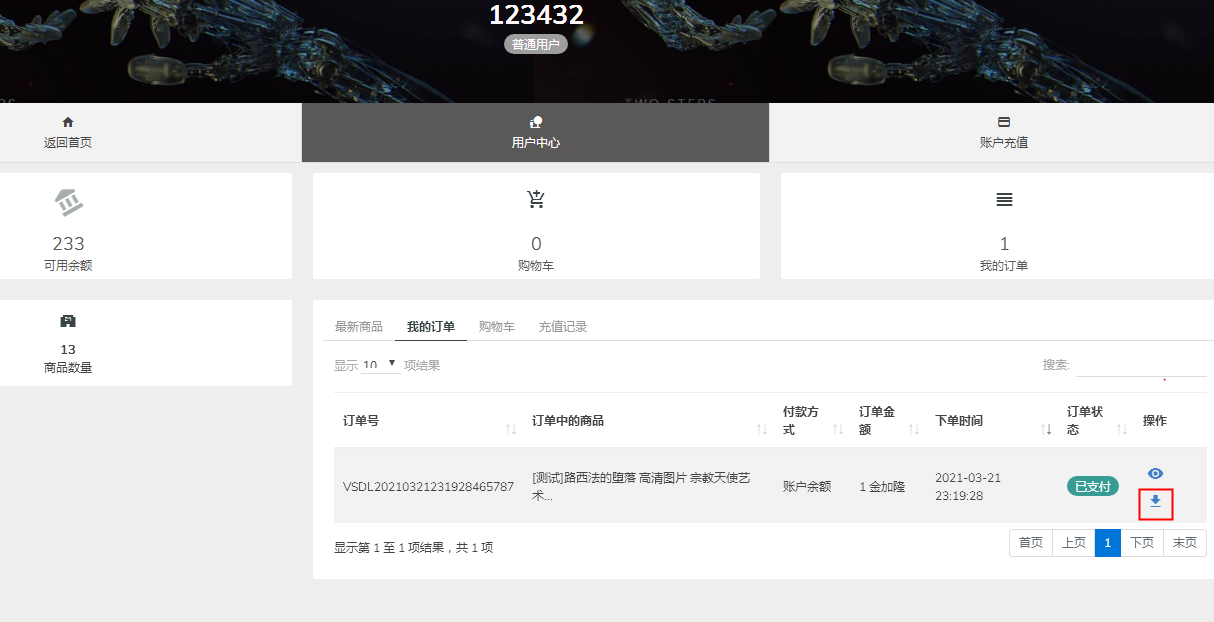The width and height of the screenshot is (1214, 622).
Task: Click the my orders list icon
Action: tap(1004, 200)
